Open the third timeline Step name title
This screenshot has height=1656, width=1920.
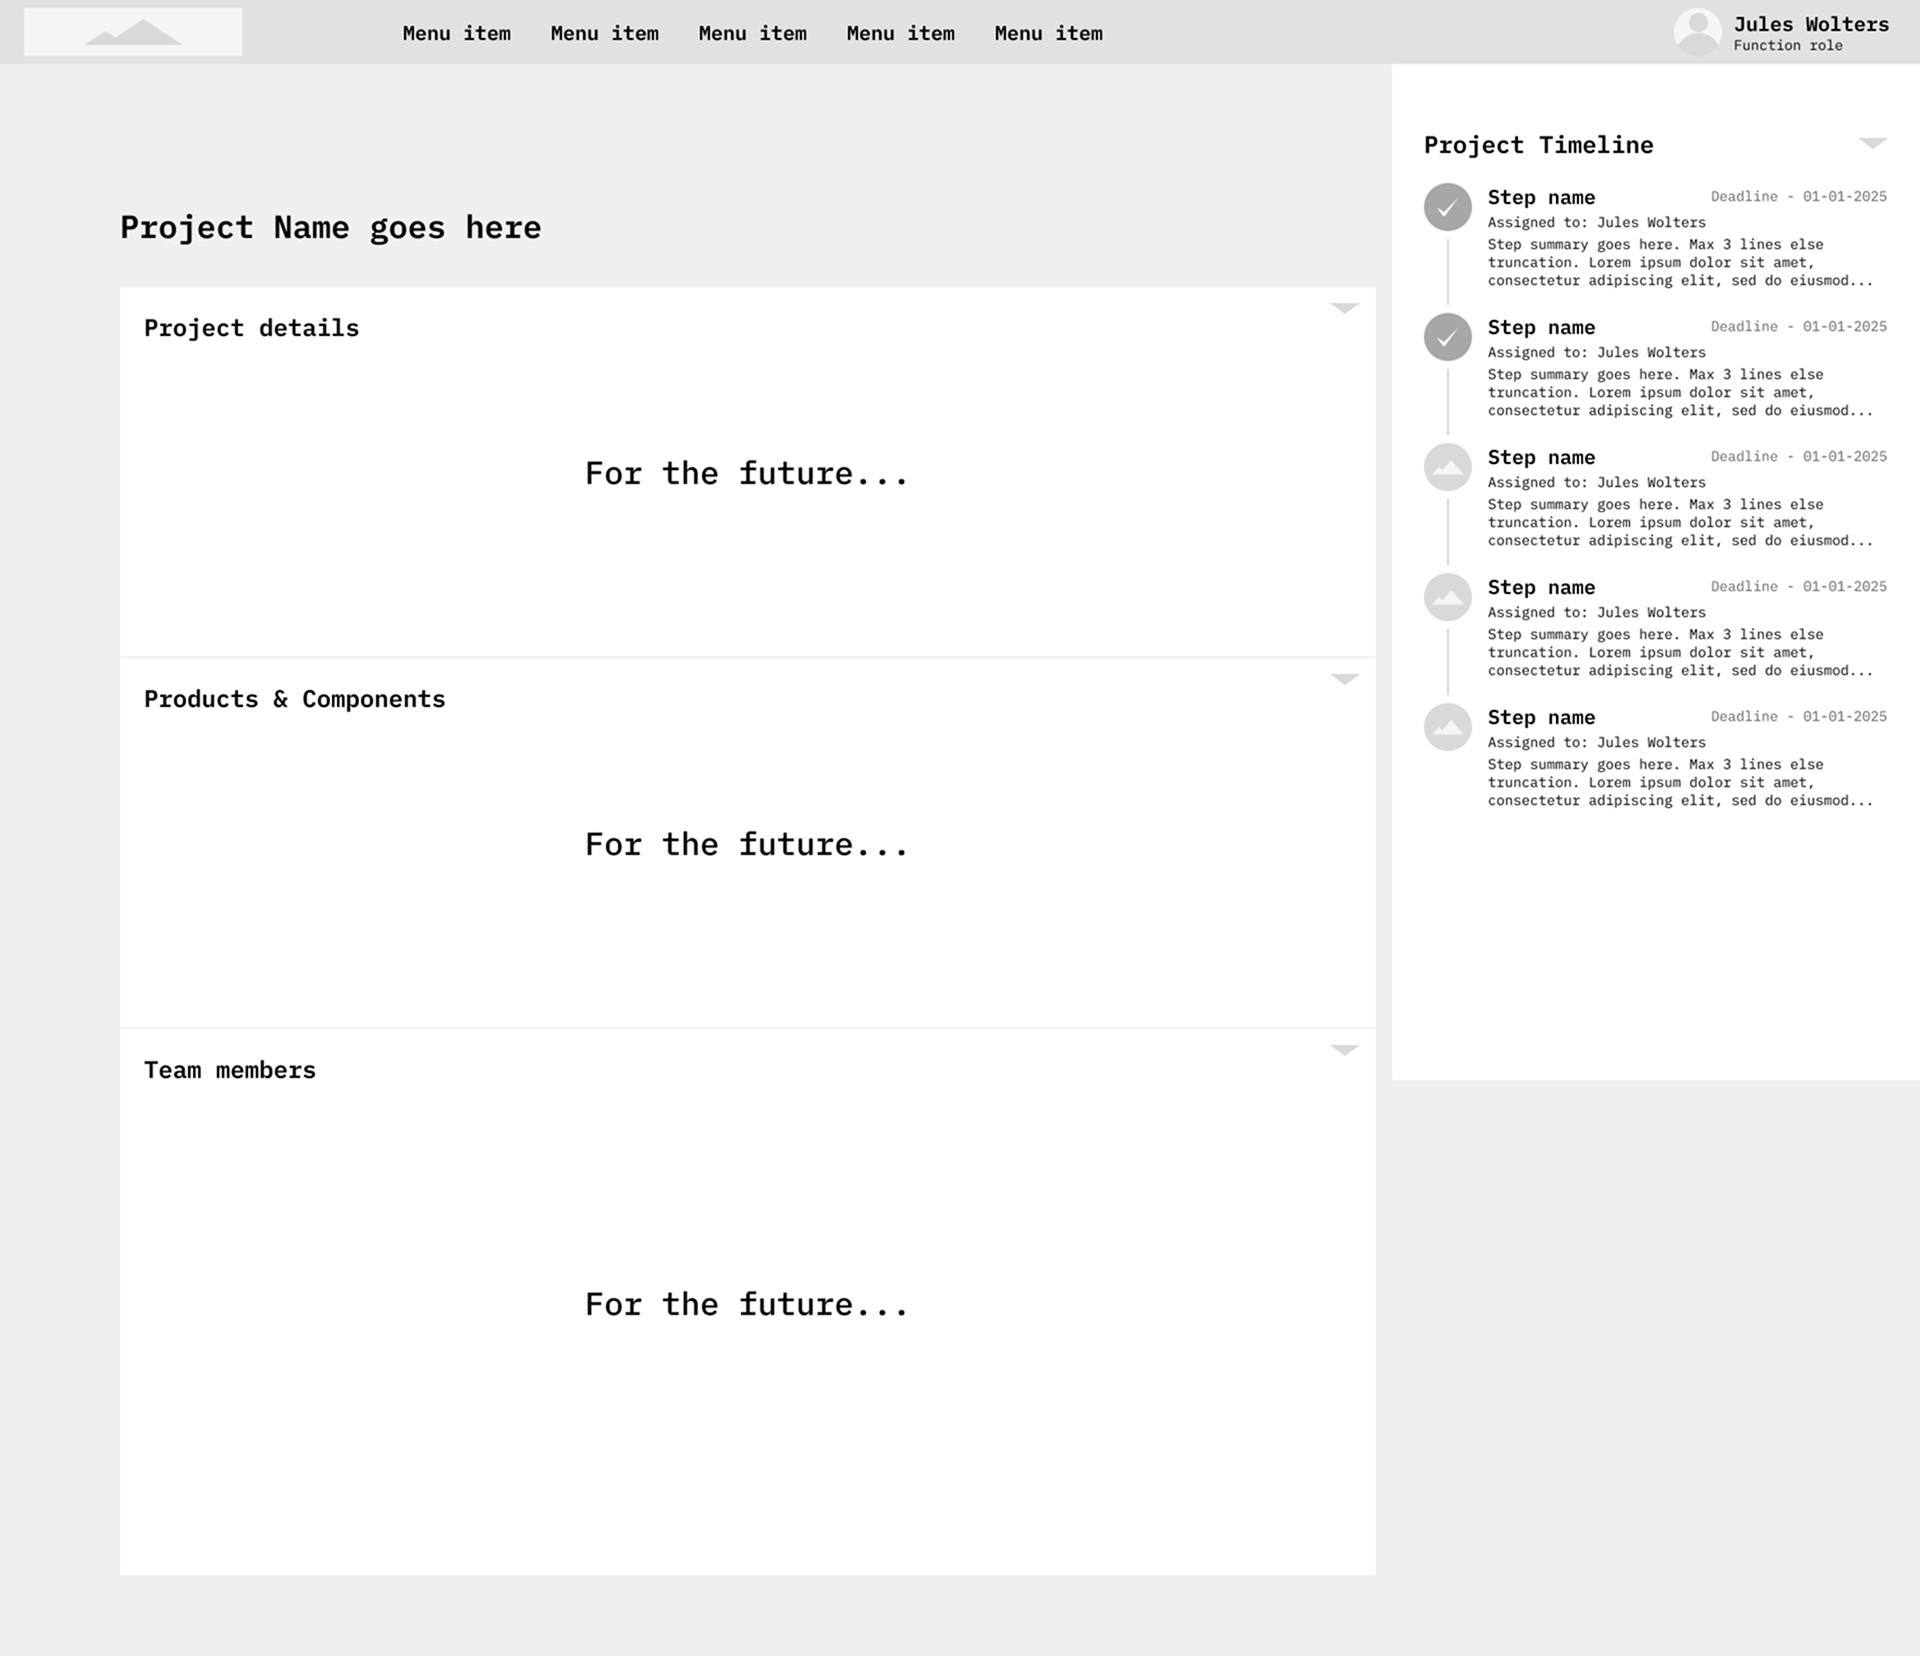click(1541, 458)
